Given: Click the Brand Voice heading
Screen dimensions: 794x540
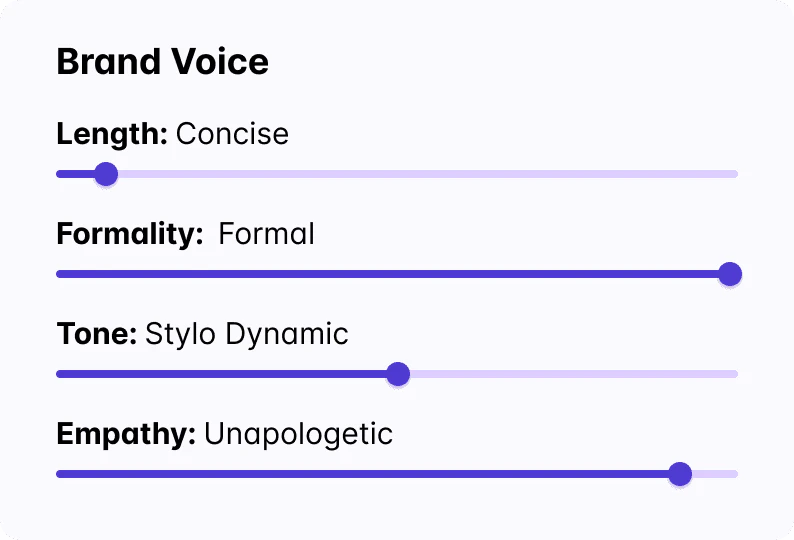Looking at the screenshot, I should 162,62.
